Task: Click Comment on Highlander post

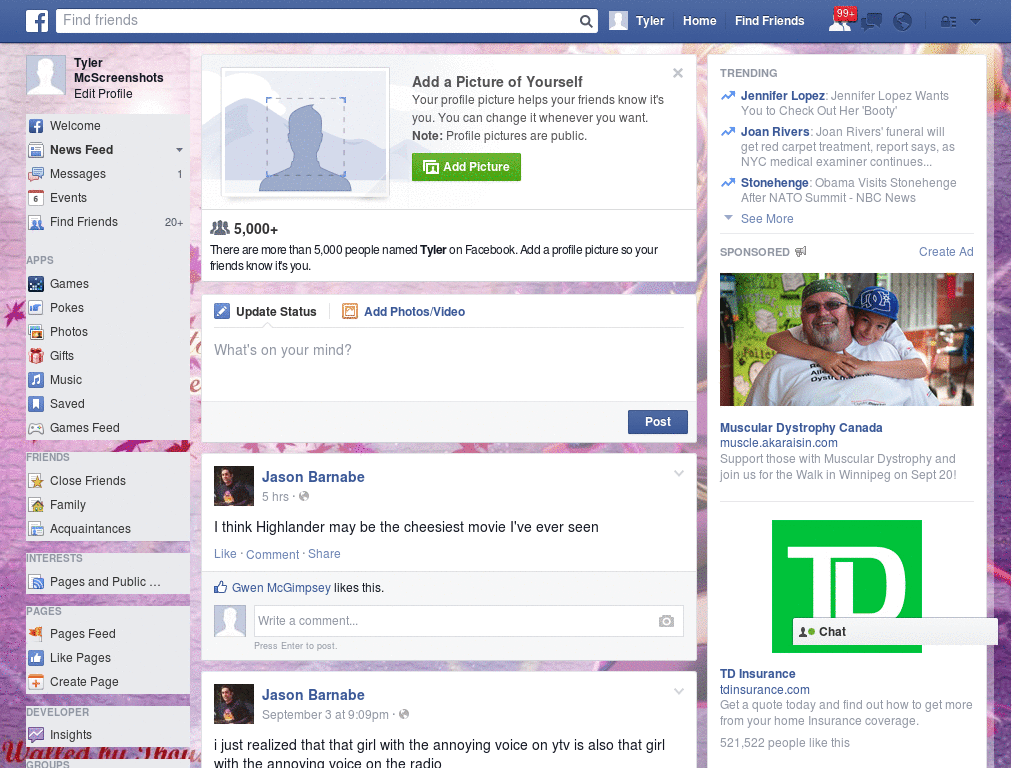Action: [x=272, y=554]
